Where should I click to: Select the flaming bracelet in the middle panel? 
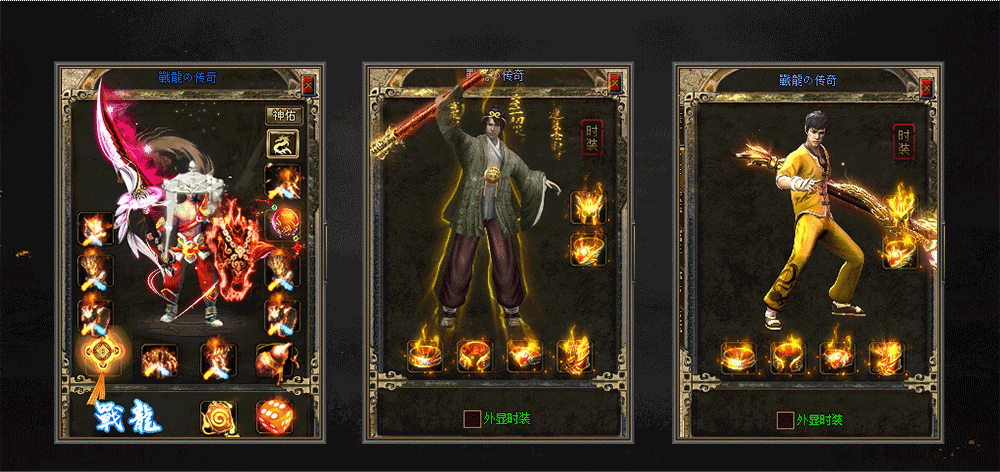[x=589, y=248]
